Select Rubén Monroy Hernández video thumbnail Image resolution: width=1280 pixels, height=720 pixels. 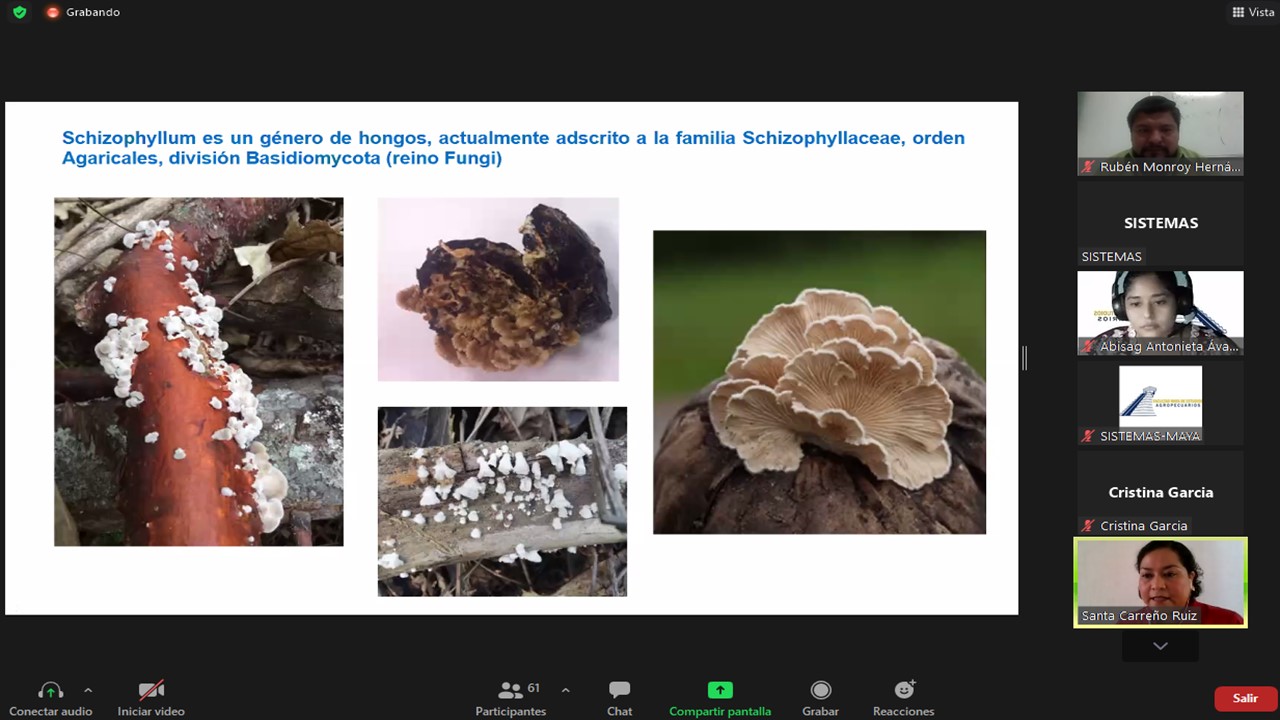coord(1160,133)
